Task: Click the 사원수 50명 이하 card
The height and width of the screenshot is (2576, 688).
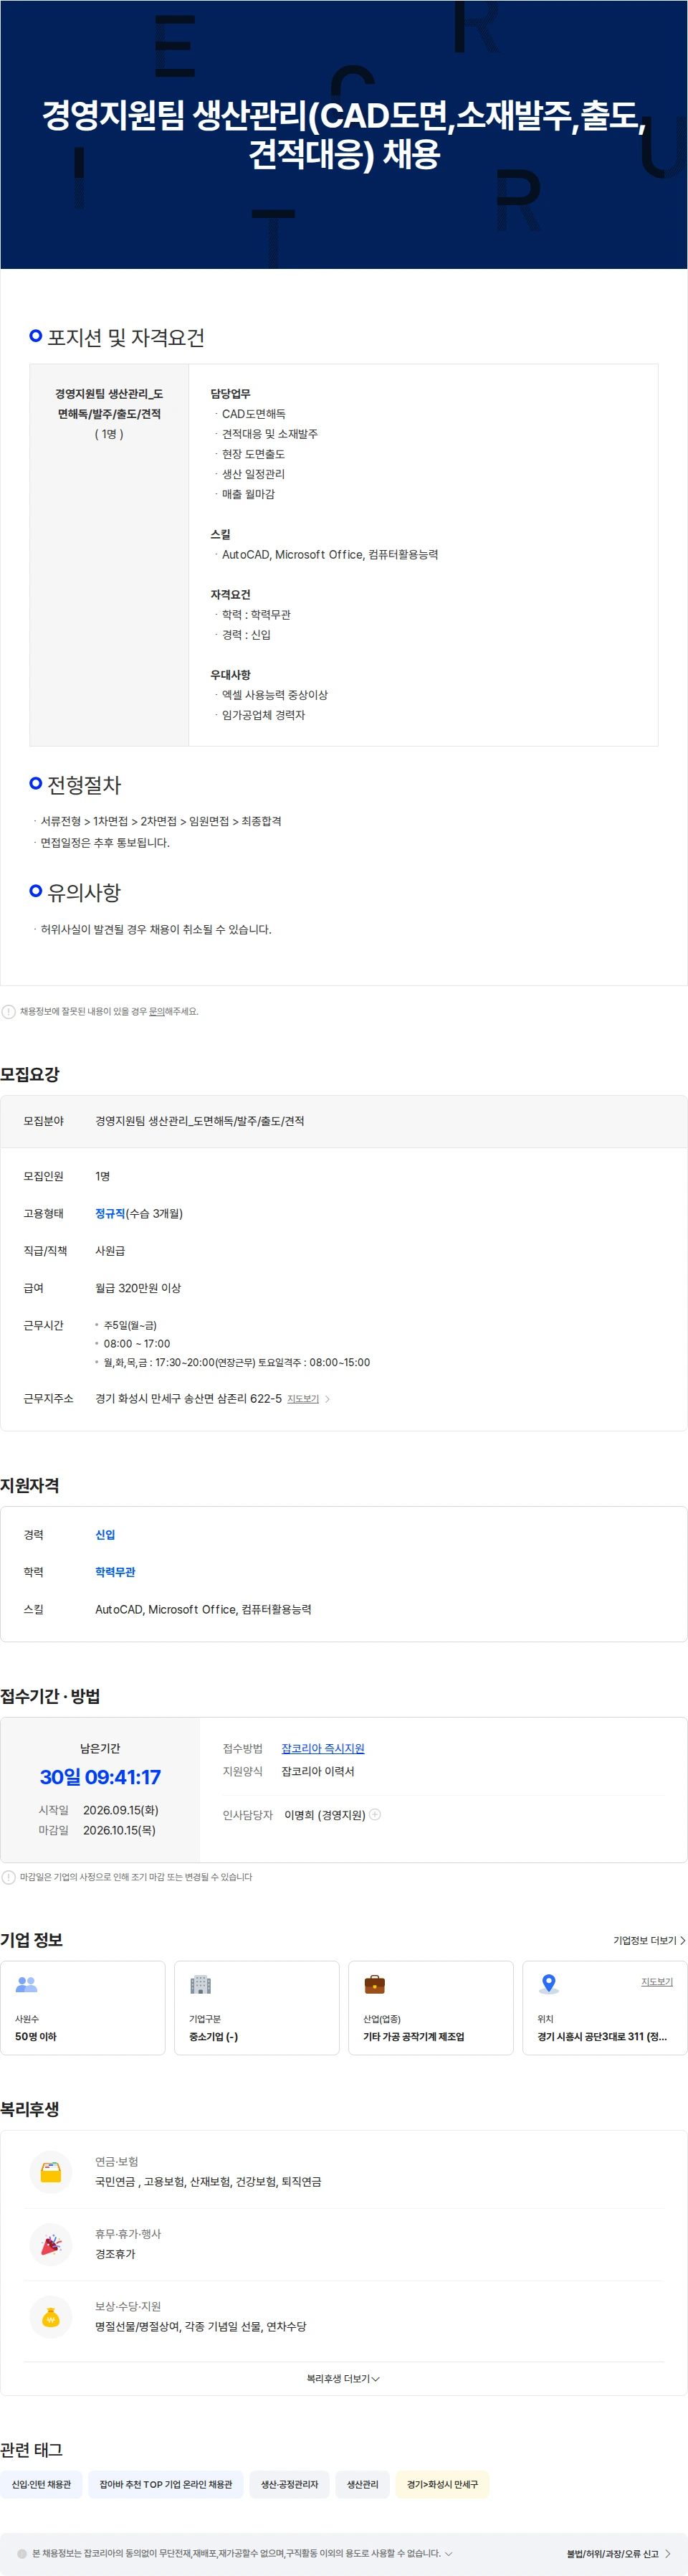Action: 83,2007
